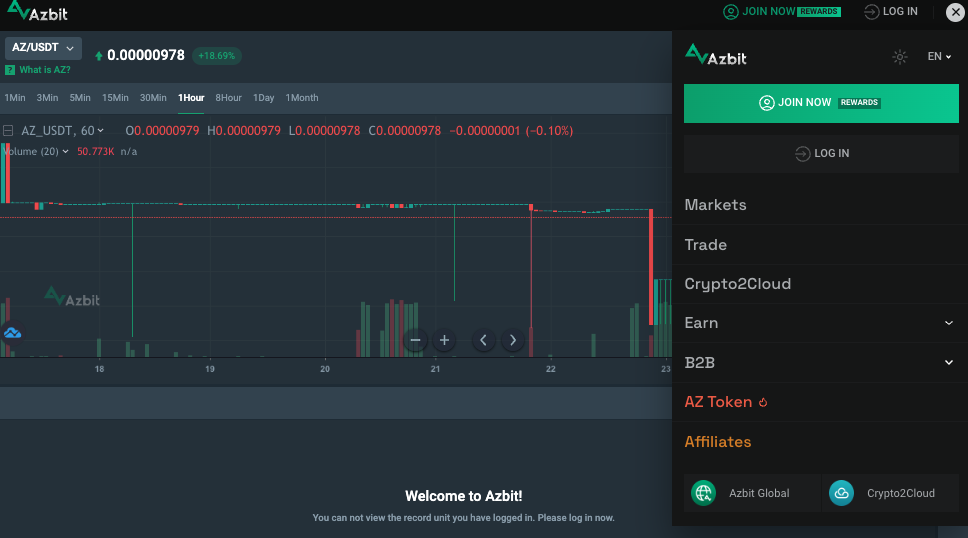Open the EN language dropdown

[x=939, y=57]
